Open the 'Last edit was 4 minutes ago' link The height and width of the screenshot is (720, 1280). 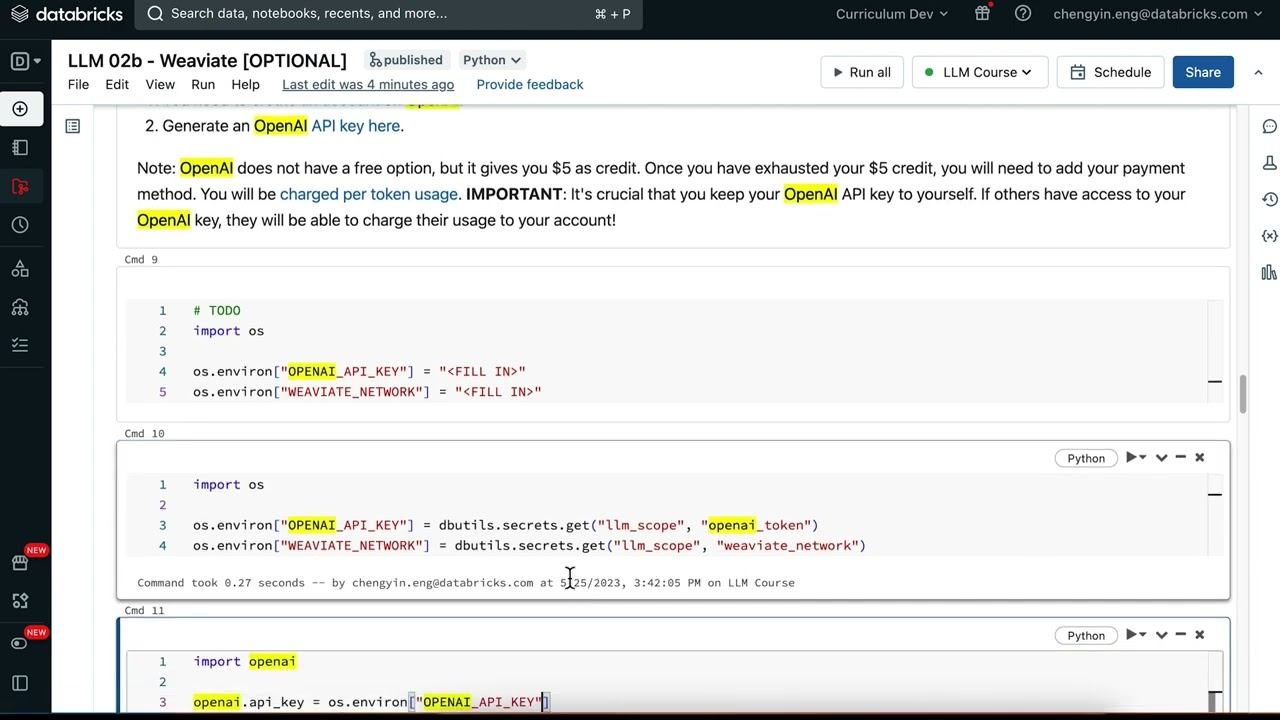(x=368, y=84)
